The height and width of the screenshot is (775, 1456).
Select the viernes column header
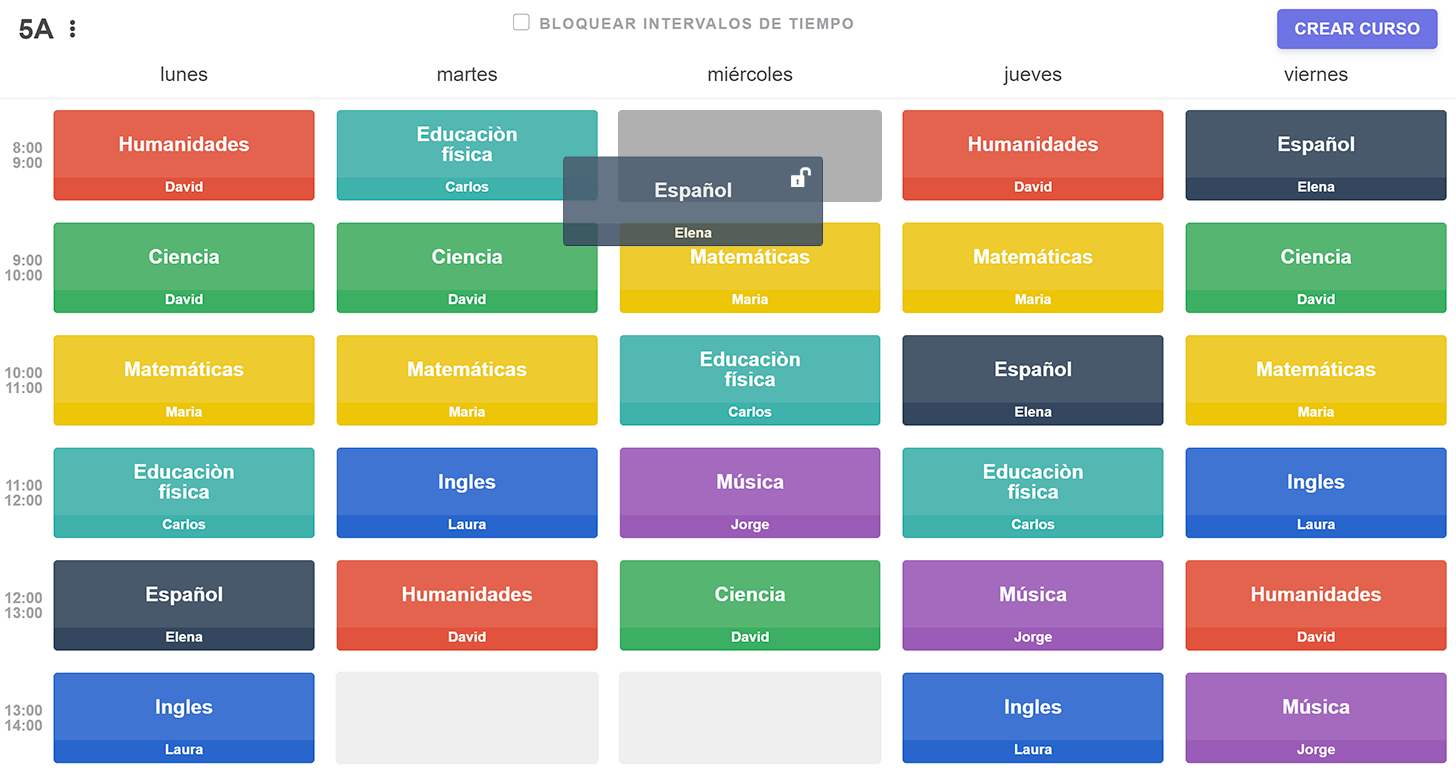pos(1315,74)
